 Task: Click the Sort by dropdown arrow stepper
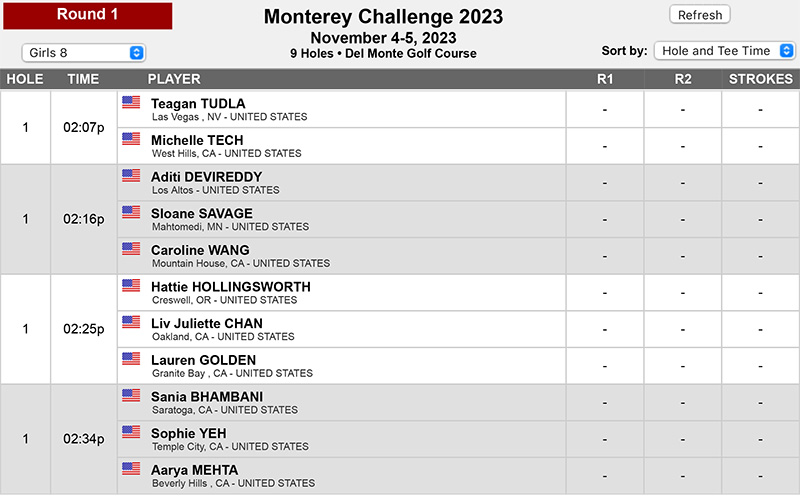point(787,51)
